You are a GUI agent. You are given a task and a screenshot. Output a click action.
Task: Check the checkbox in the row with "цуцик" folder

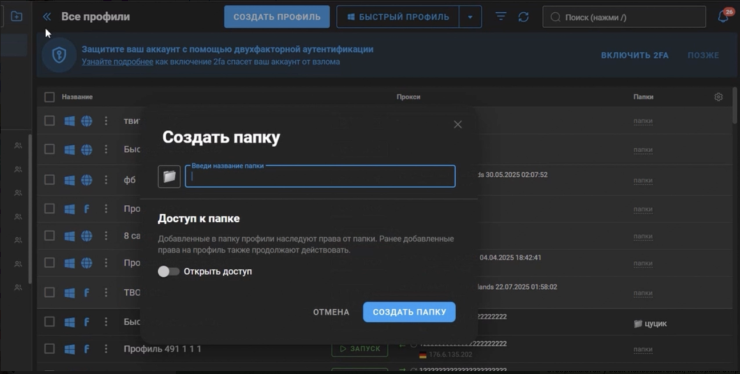pyautogui.click(x=49, y=322)
